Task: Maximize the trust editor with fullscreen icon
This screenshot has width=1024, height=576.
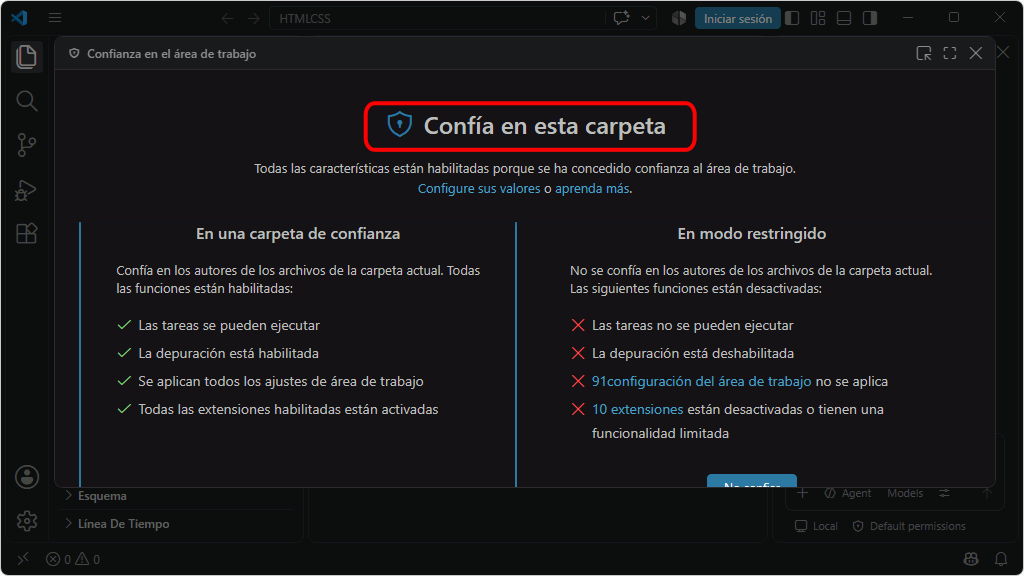Action: coord(950,54)
